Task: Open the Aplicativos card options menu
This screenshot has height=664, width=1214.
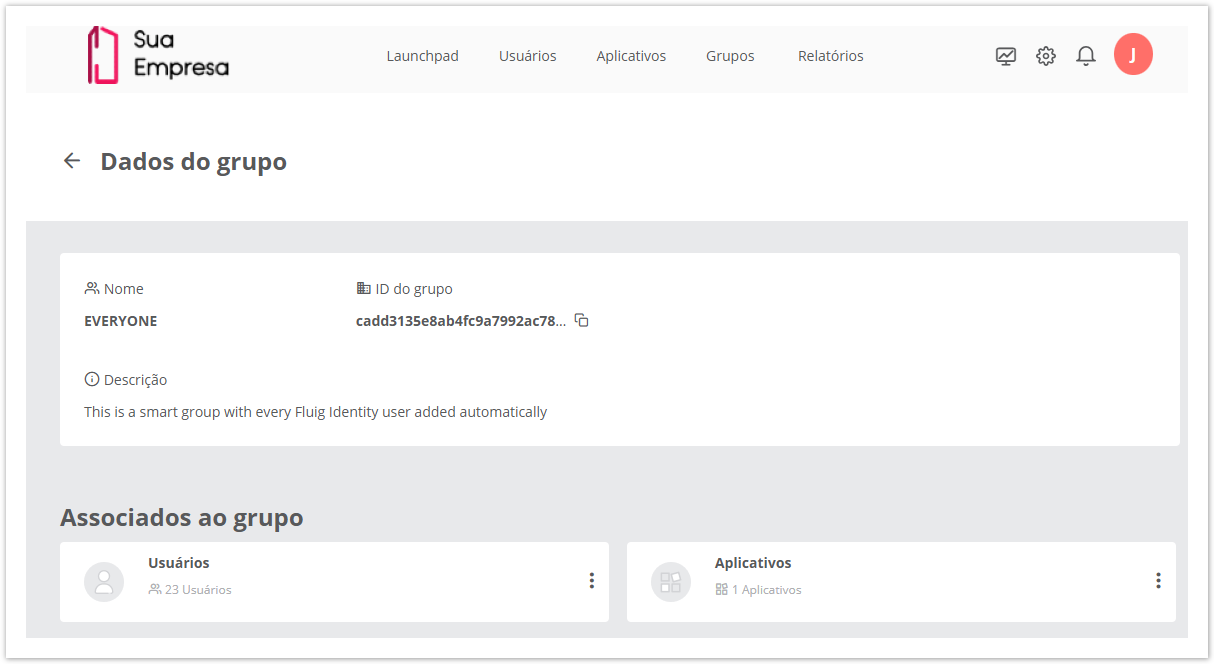Action: [1158, 581]
